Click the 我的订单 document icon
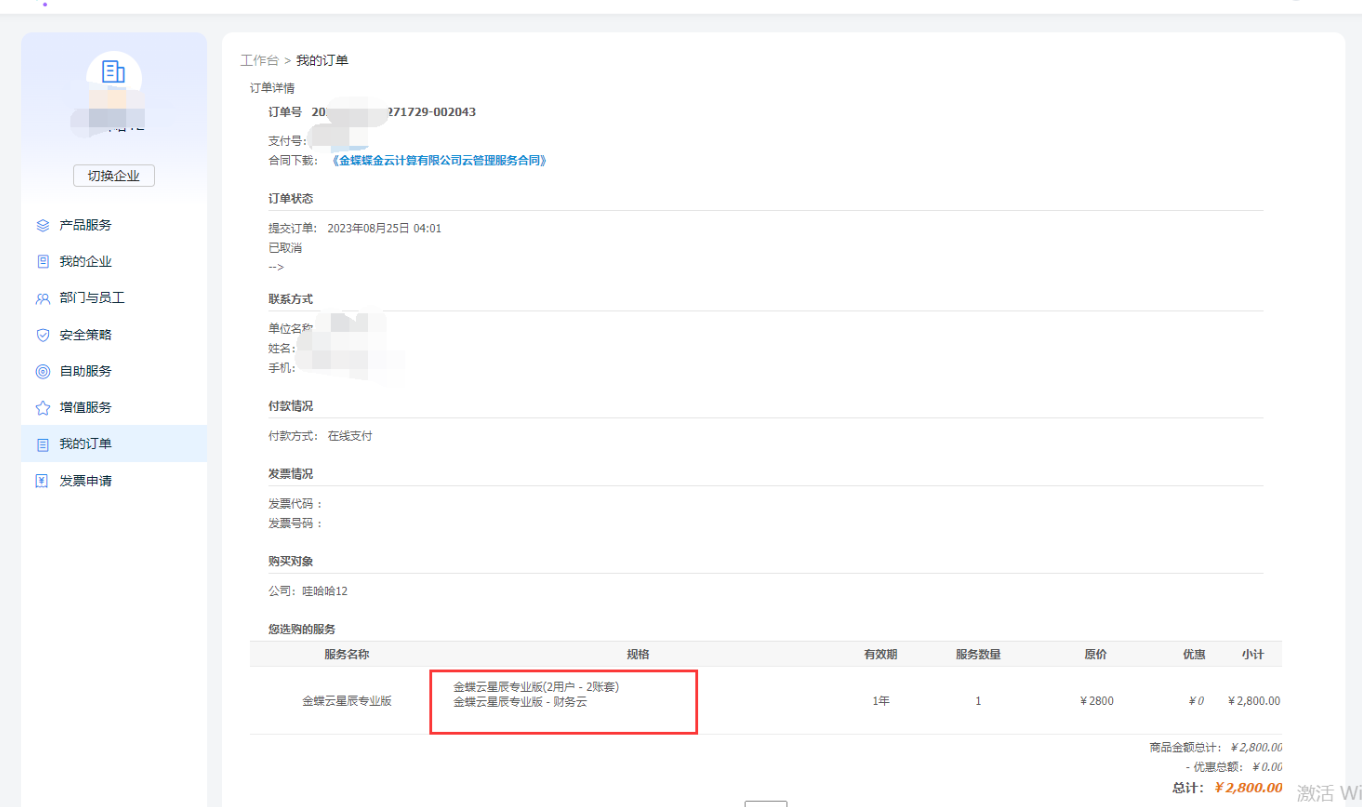 (43, 445)
